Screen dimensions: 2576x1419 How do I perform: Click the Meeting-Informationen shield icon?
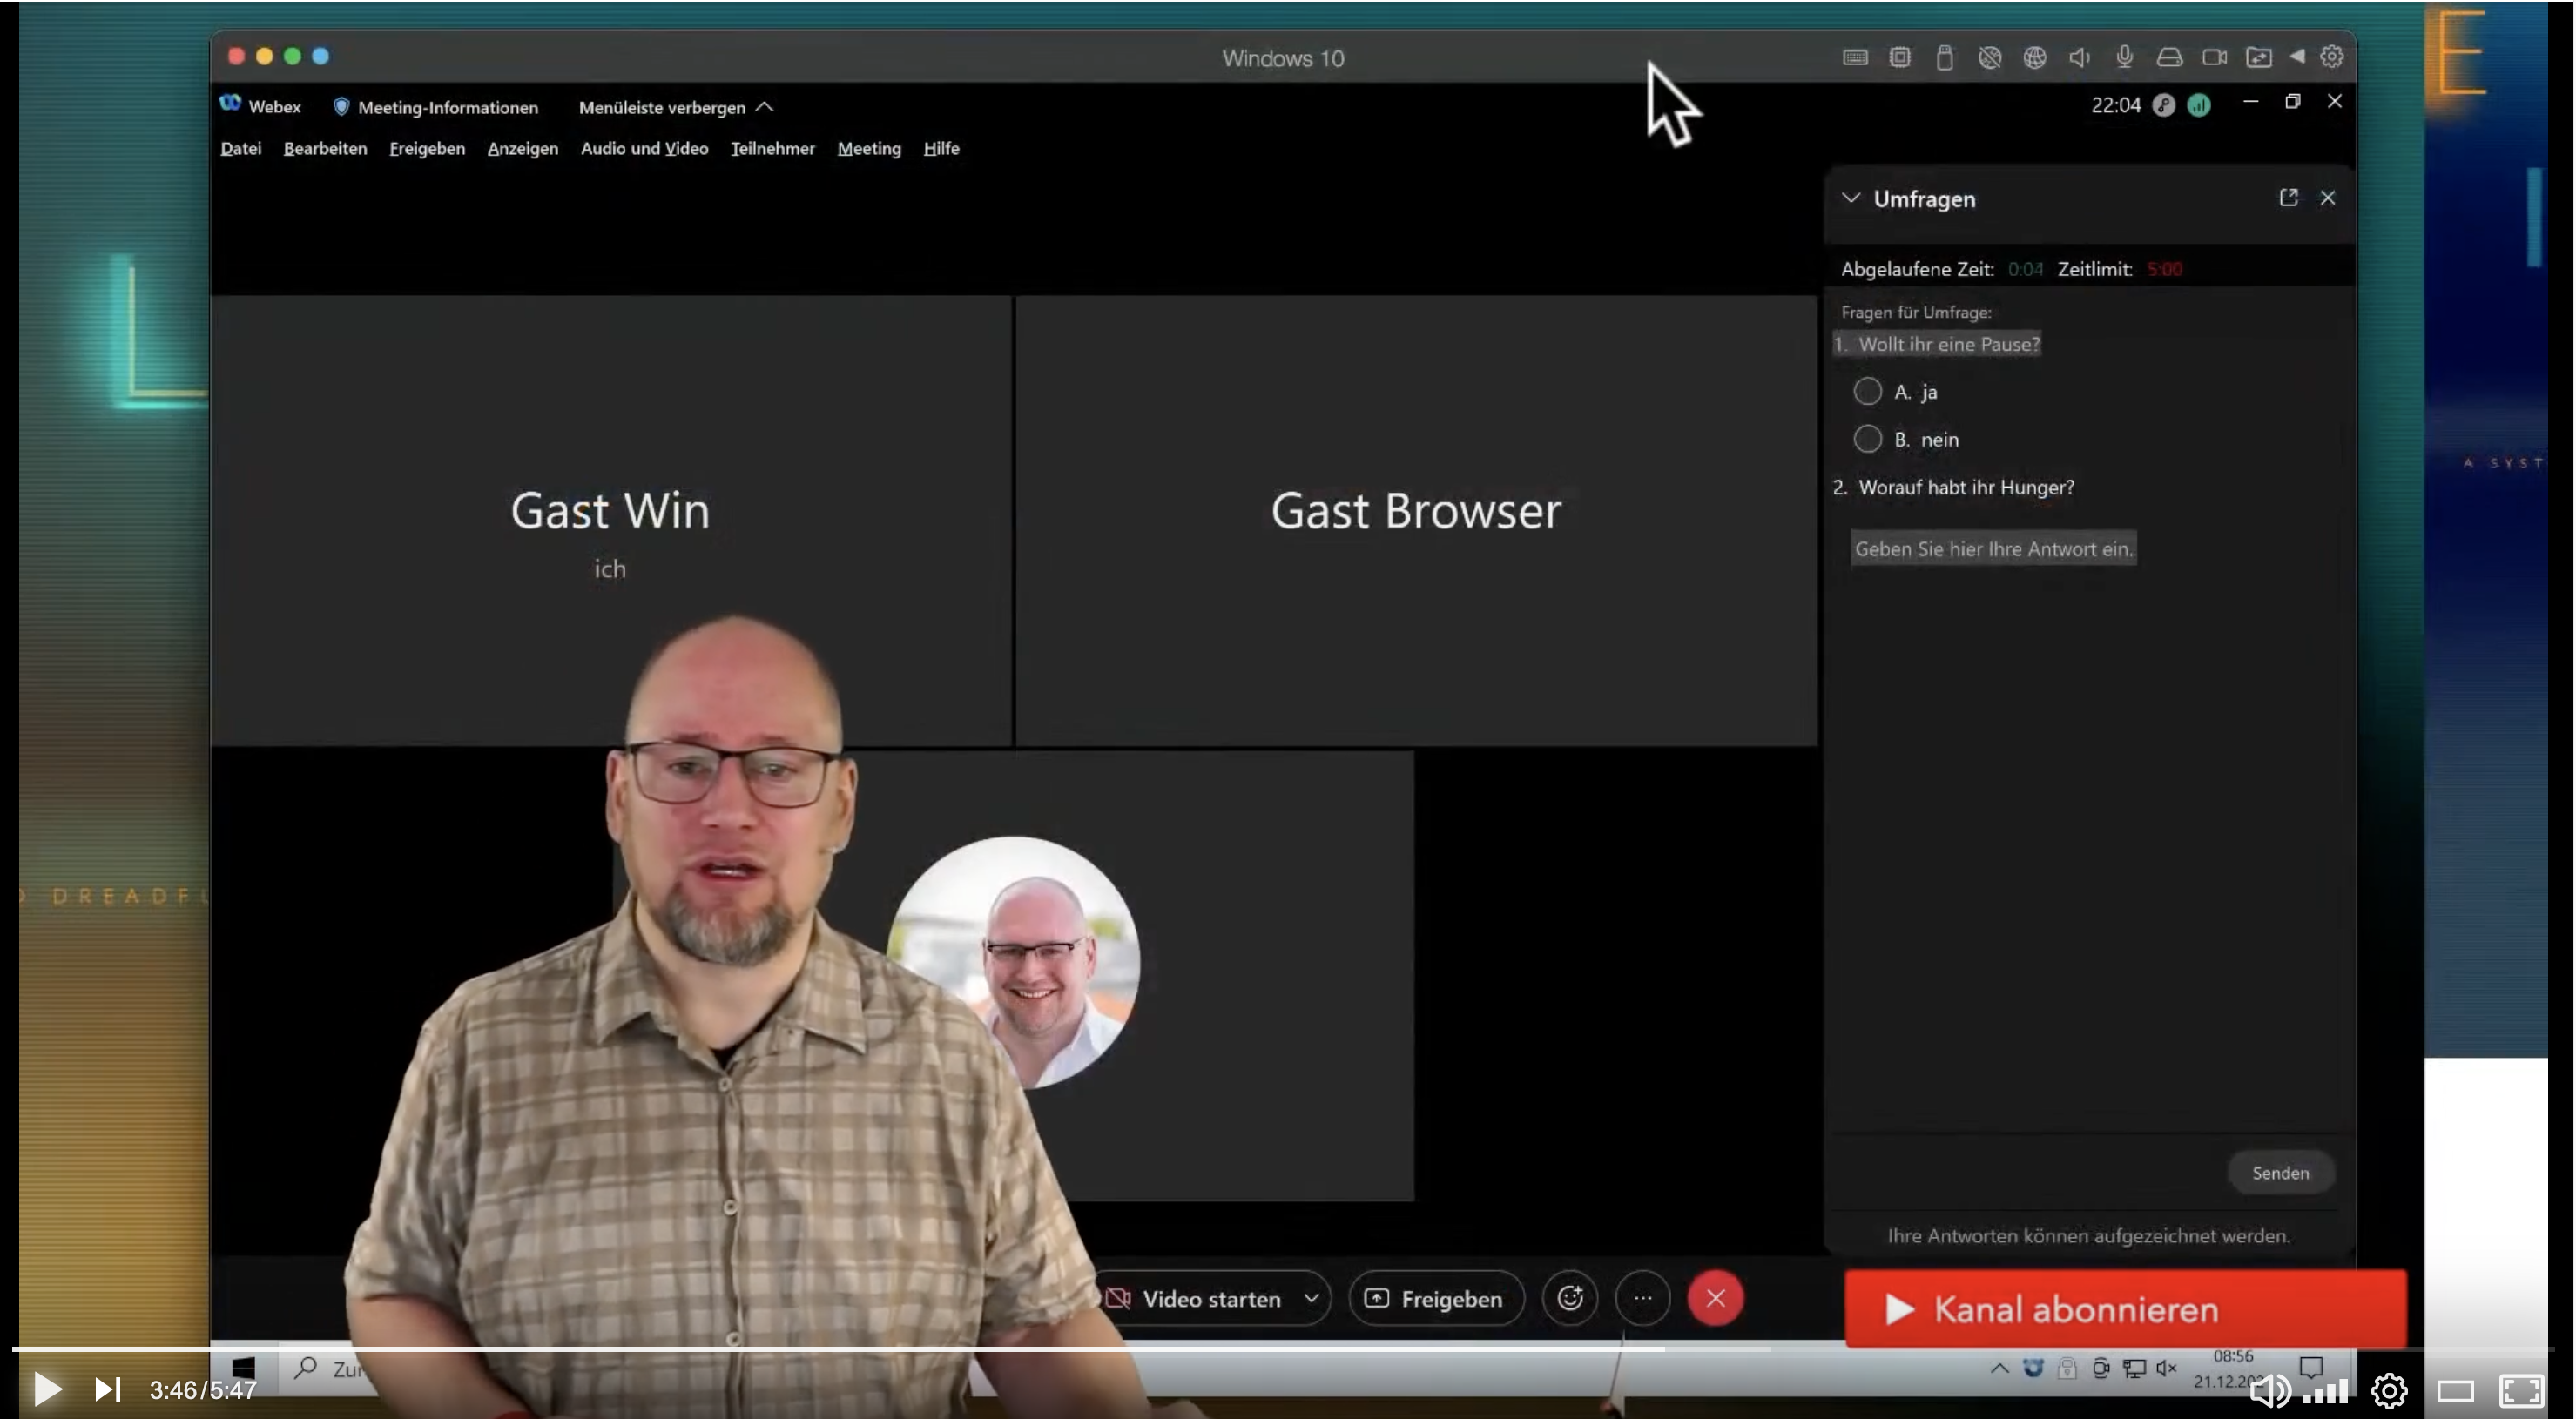341,107
